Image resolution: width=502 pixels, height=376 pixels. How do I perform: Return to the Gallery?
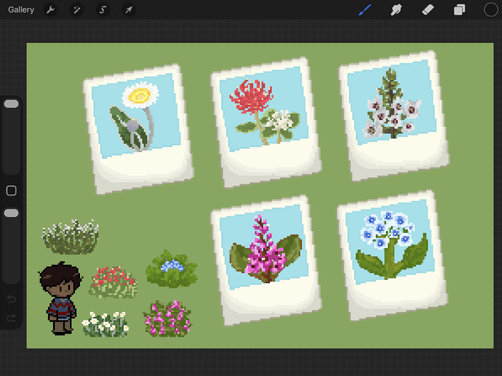pyautogui.click(x=21, y=10)
